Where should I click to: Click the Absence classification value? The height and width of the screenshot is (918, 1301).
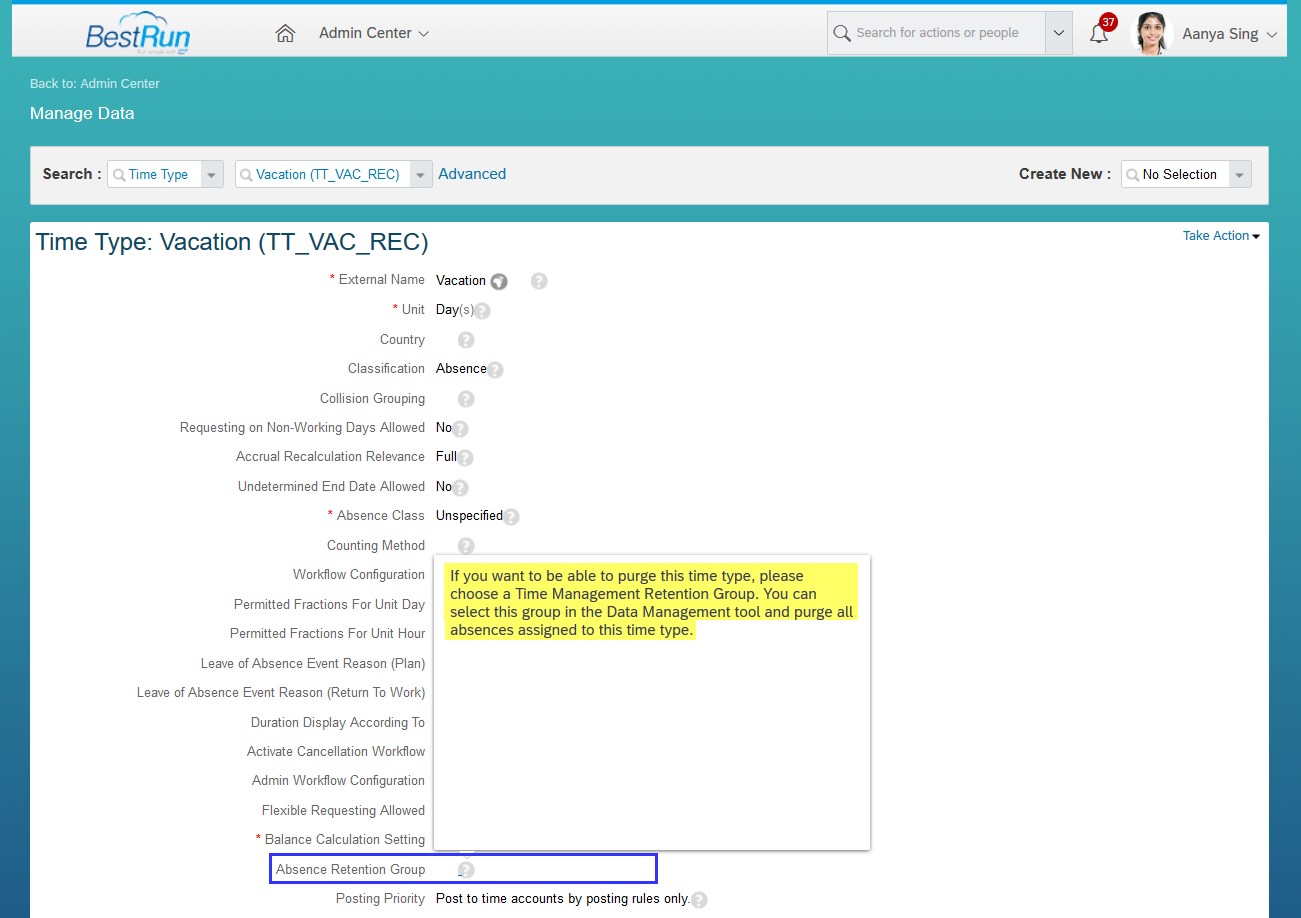tap(461, 369)
